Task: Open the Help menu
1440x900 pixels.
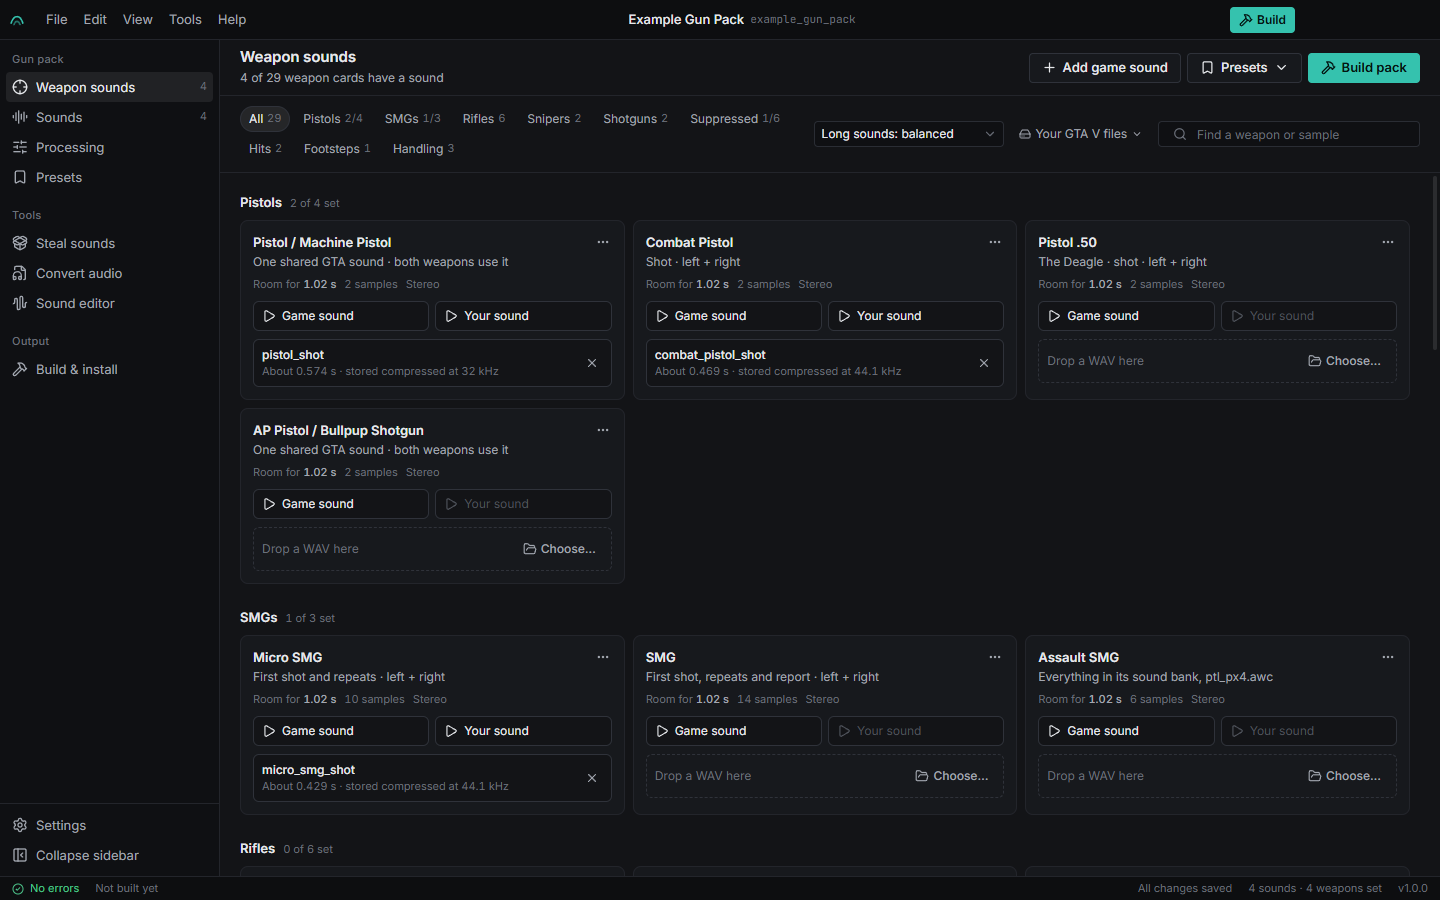Action: [232, 20]
